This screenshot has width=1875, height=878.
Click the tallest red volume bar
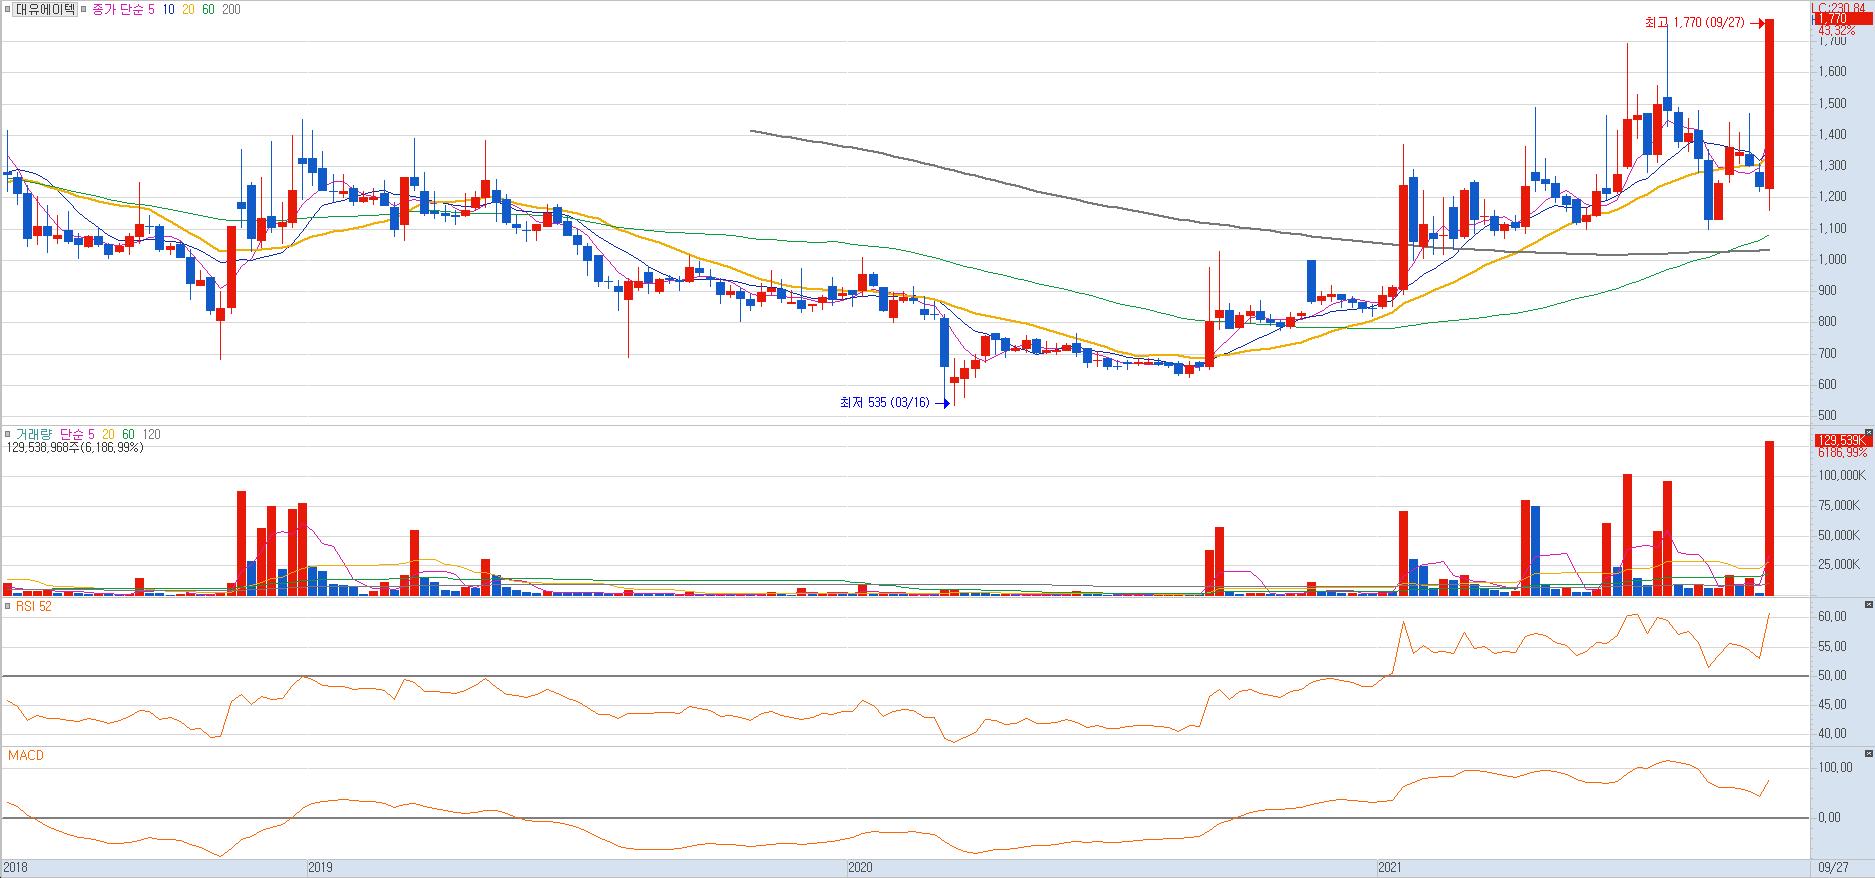pos(1769,518)
